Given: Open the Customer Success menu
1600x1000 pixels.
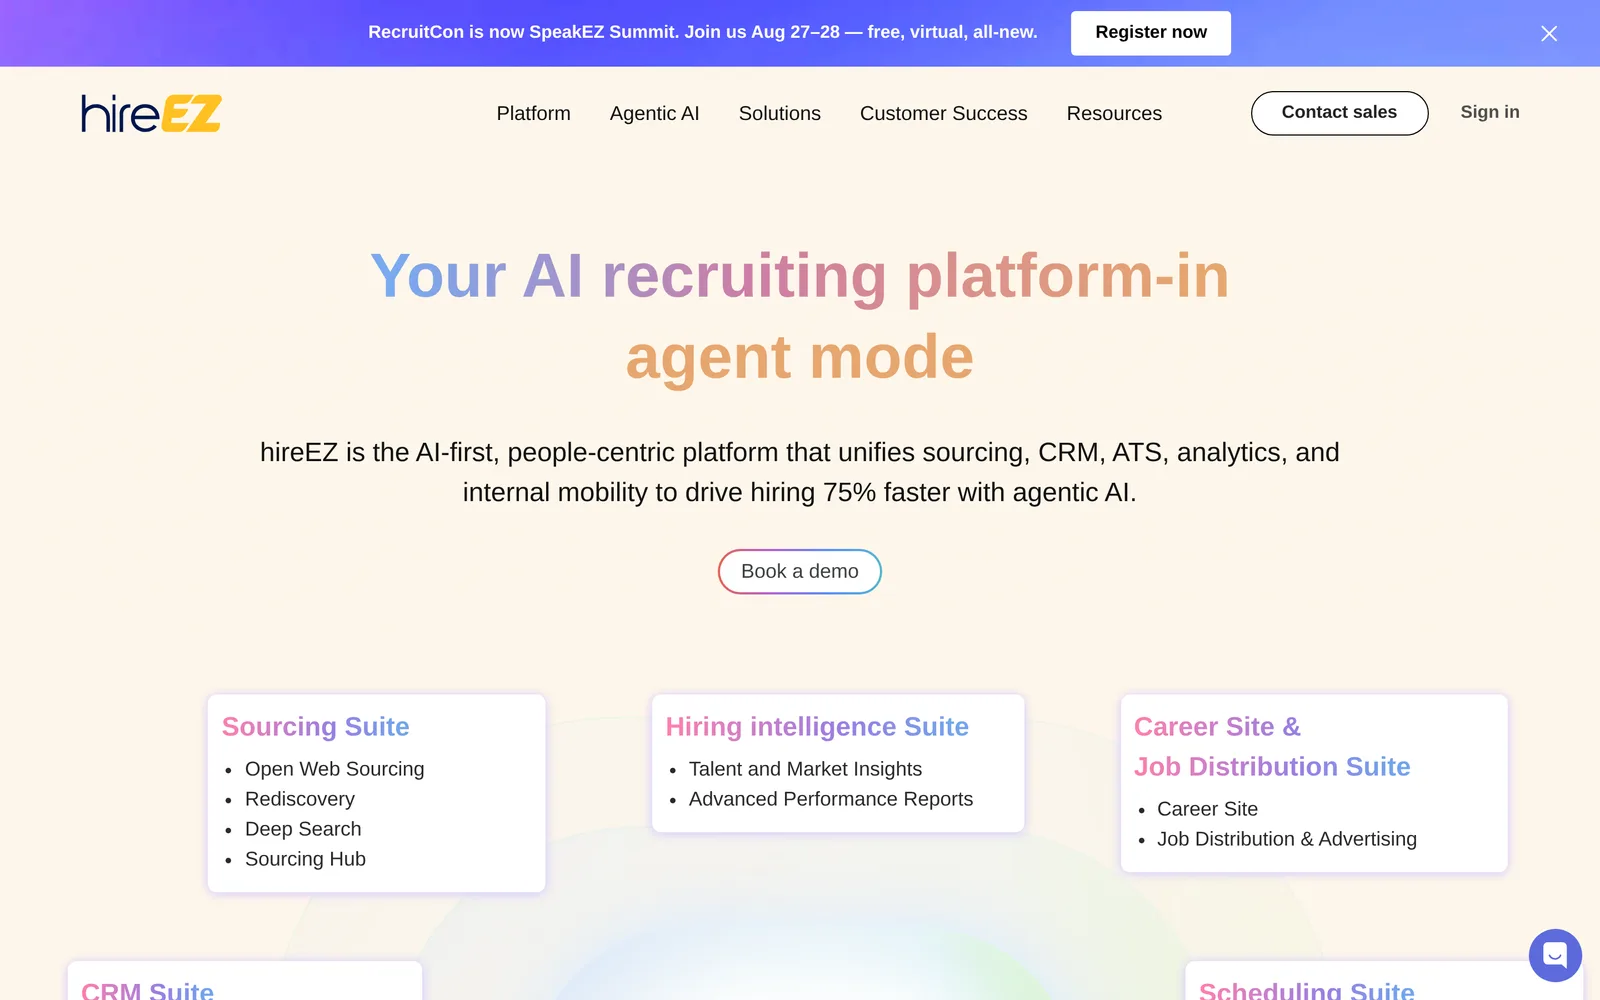Looking at the screenshot, I should pyautogui.click(x=943, y=113).
